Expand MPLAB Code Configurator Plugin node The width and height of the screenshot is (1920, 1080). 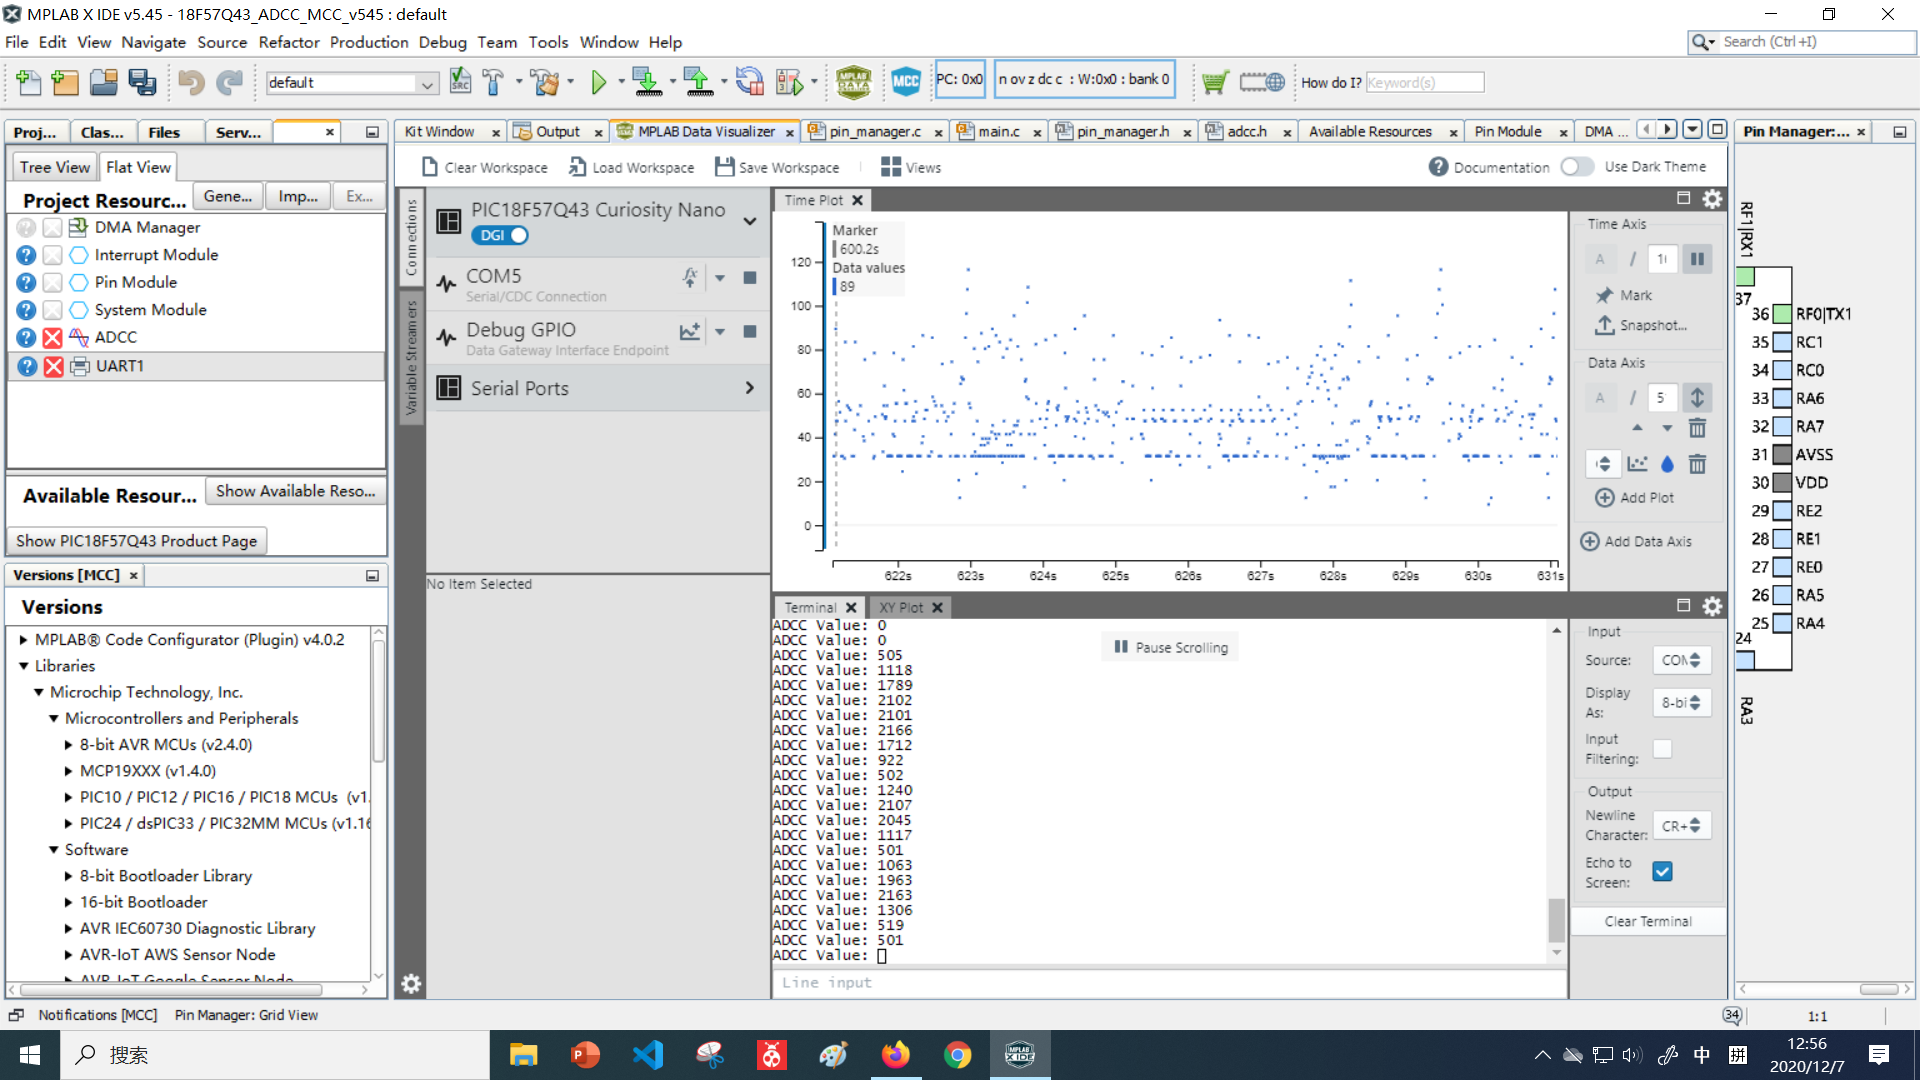point(23,640)
